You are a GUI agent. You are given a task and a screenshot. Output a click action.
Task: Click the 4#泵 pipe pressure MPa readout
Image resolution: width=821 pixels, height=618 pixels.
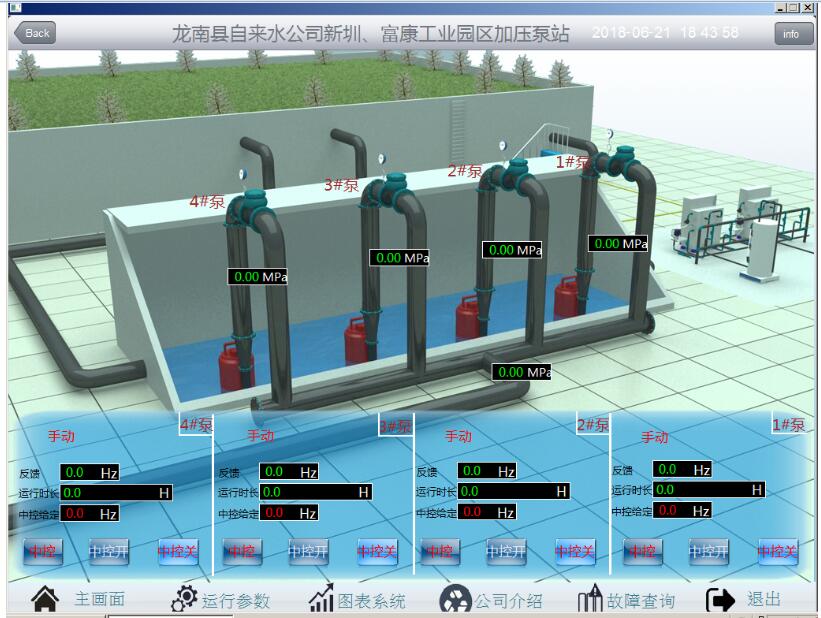(258, 277)
